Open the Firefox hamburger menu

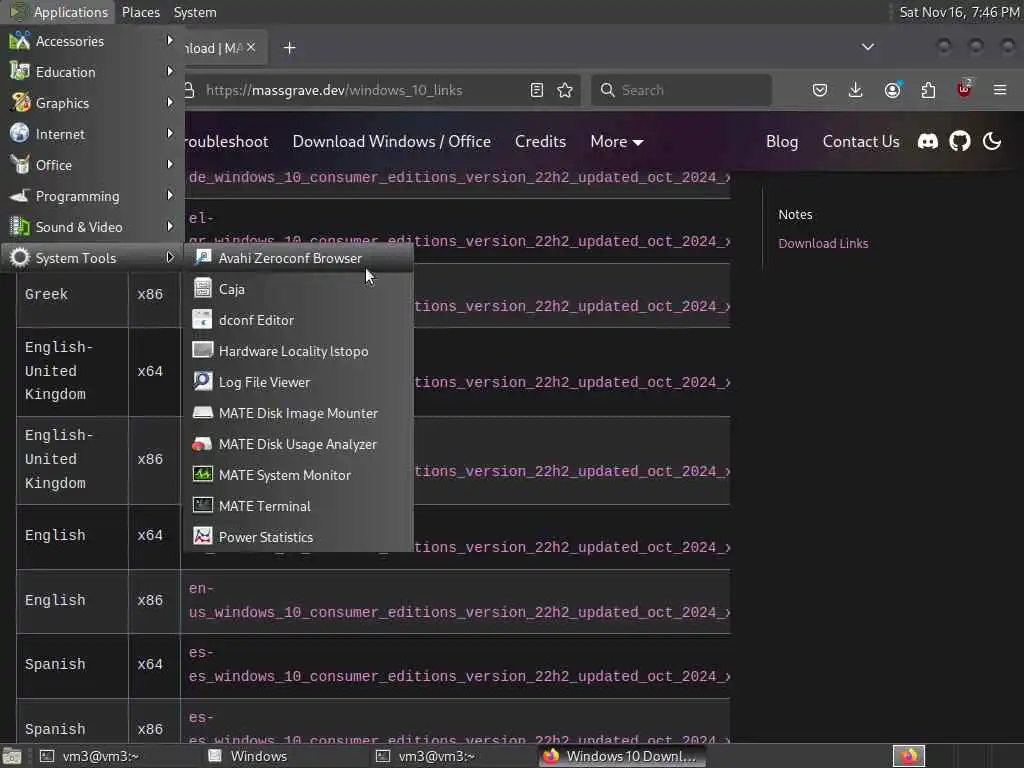pyautogui.click(x=1000, y=90)
